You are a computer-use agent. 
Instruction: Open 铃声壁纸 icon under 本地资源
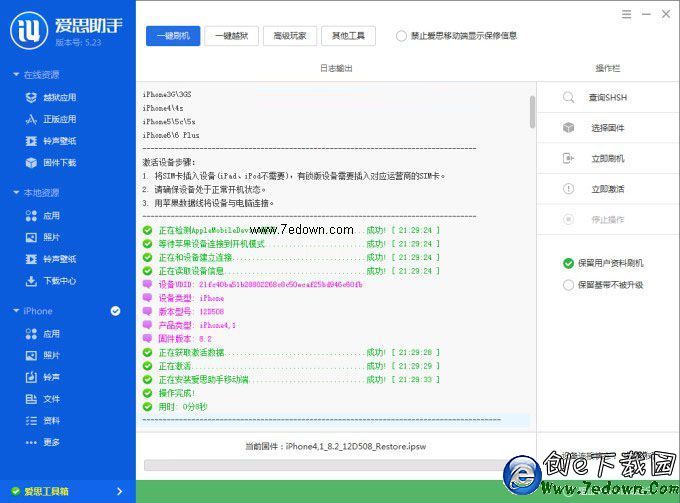click(x=31, y=259)
